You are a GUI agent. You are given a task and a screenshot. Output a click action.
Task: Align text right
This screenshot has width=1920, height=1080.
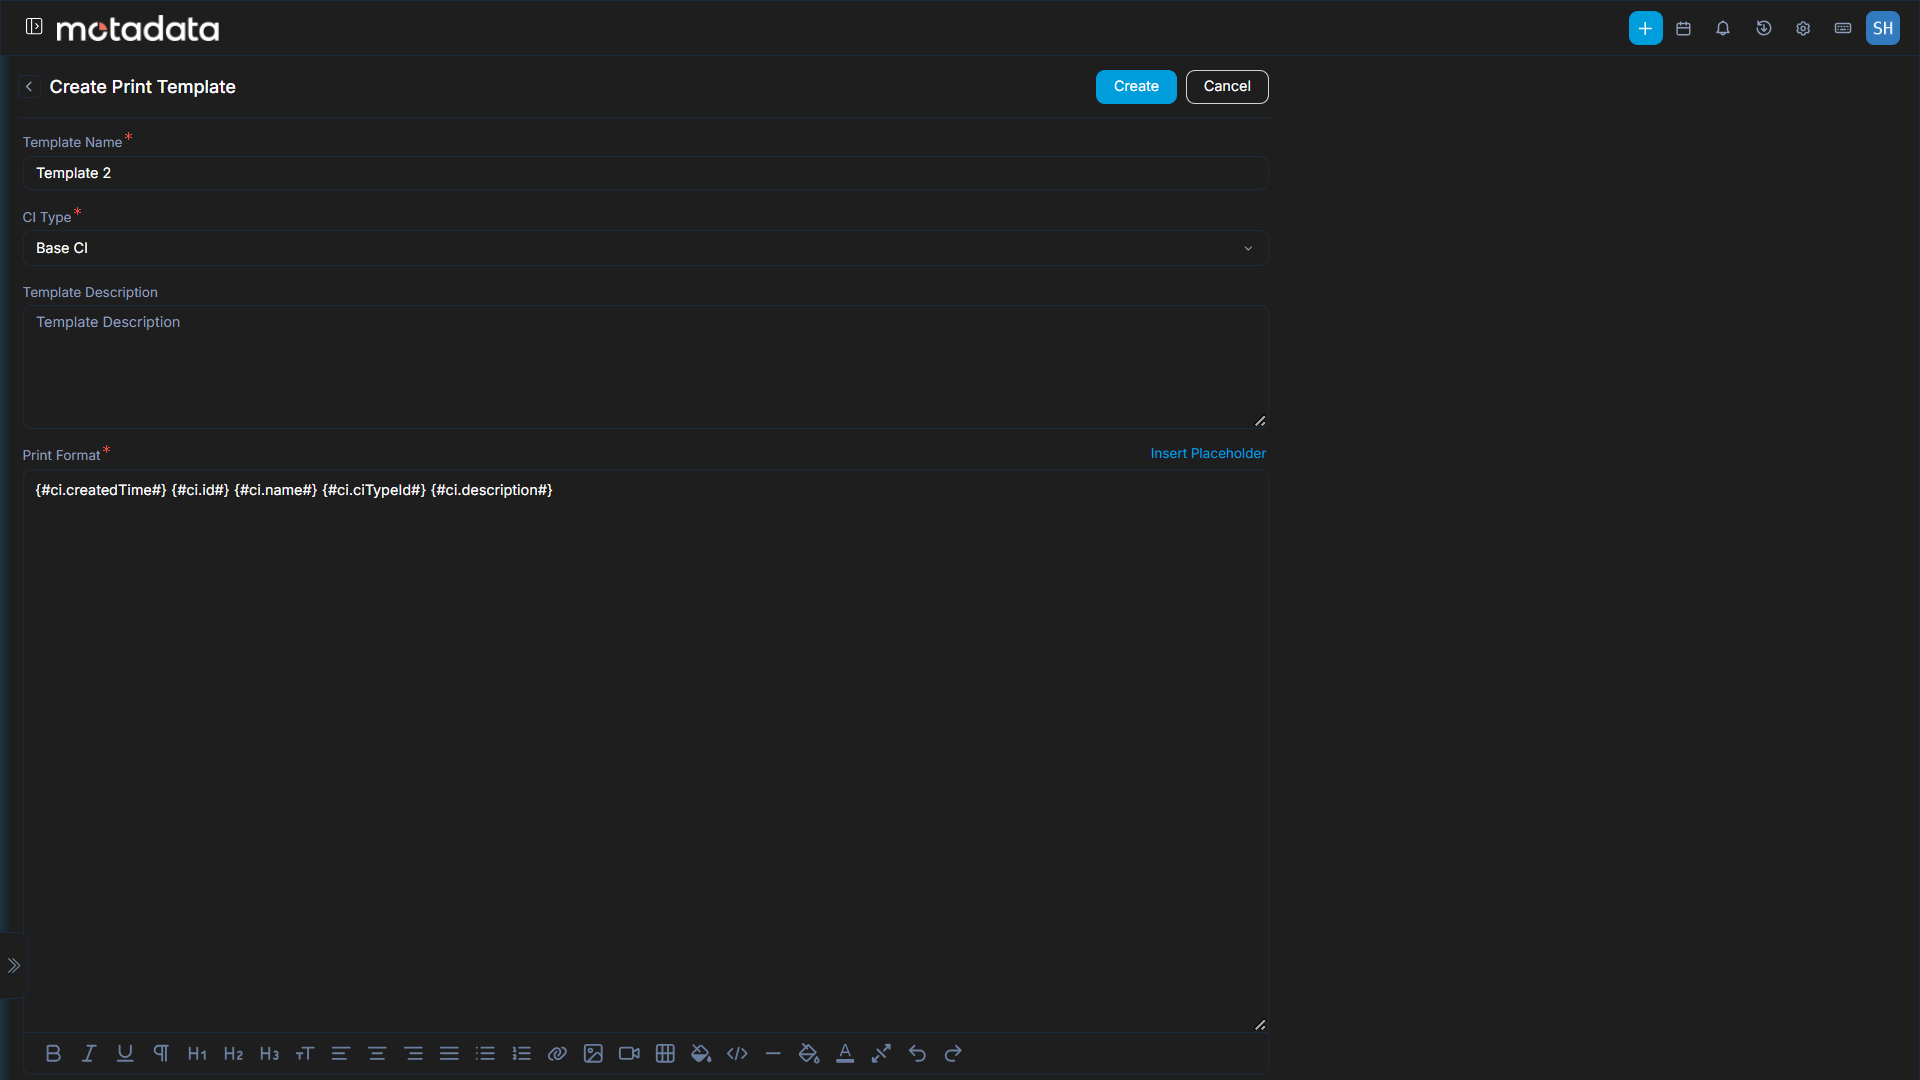pos(413,1053)
